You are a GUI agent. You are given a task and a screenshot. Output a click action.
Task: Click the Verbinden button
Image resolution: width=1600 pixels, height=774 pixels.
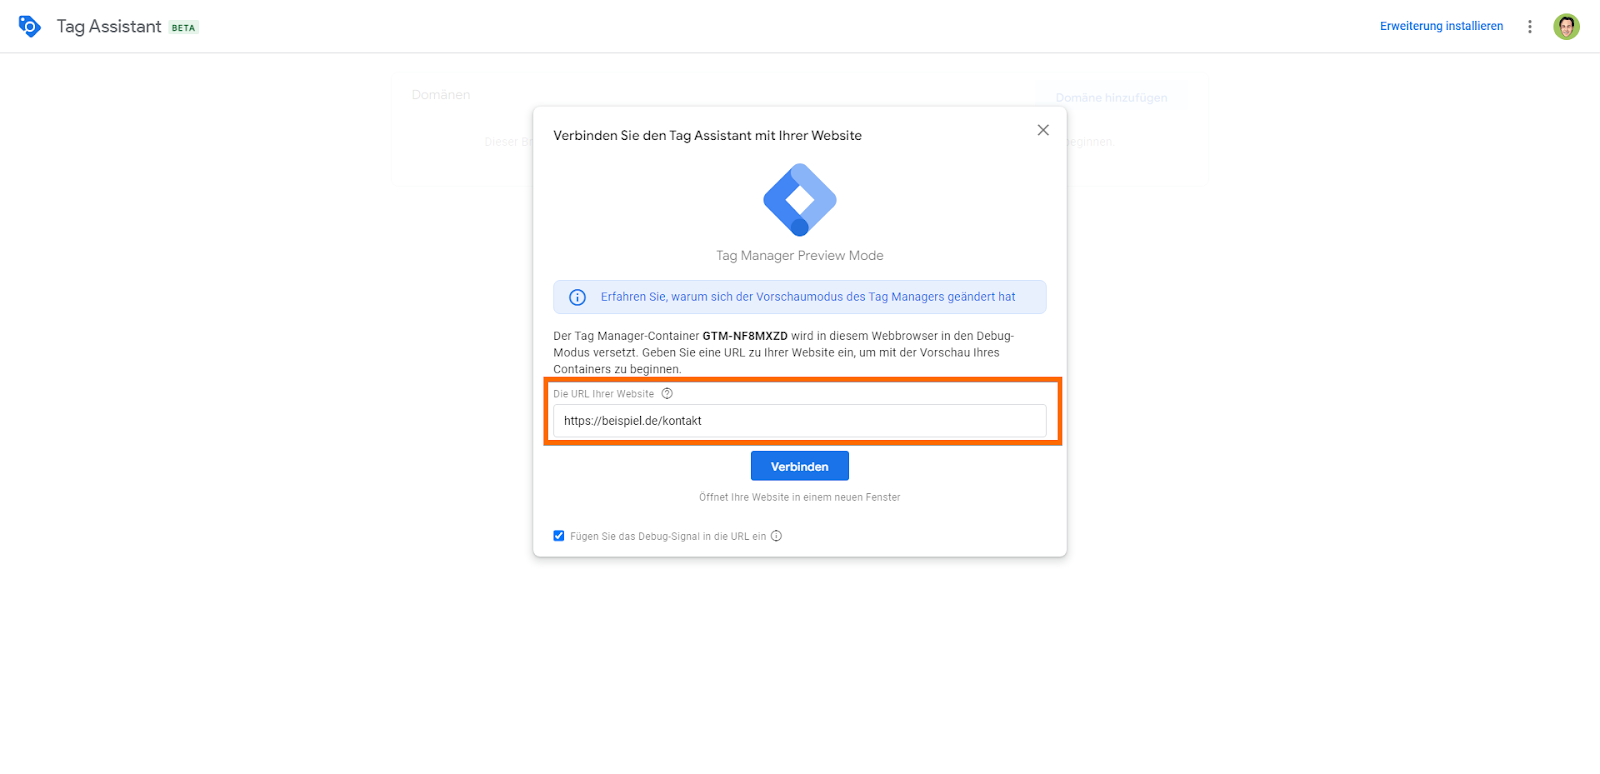click(x=800, y=466)
